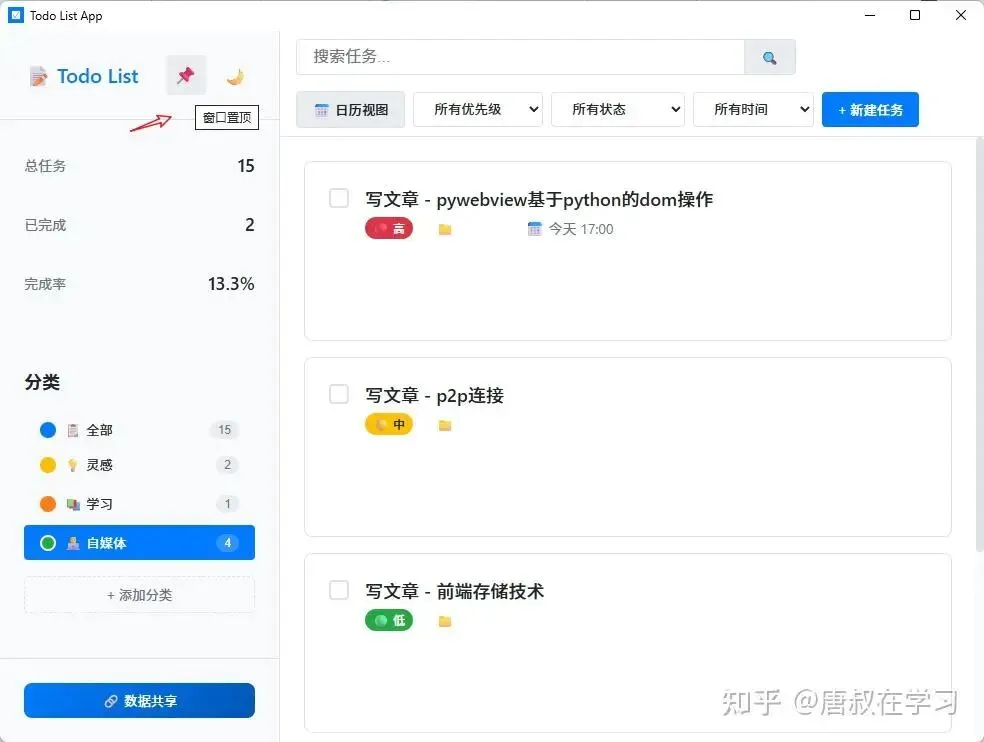Screen dimensions: 984x742
Task: Create a task with 新建任务
Action: click(x=870, y=110)
